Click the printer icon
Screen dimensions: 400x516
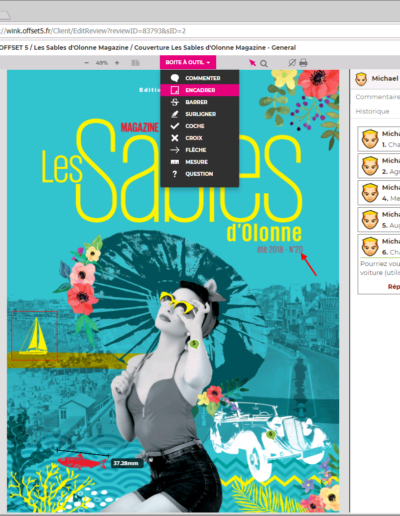[x=303, y=63]
